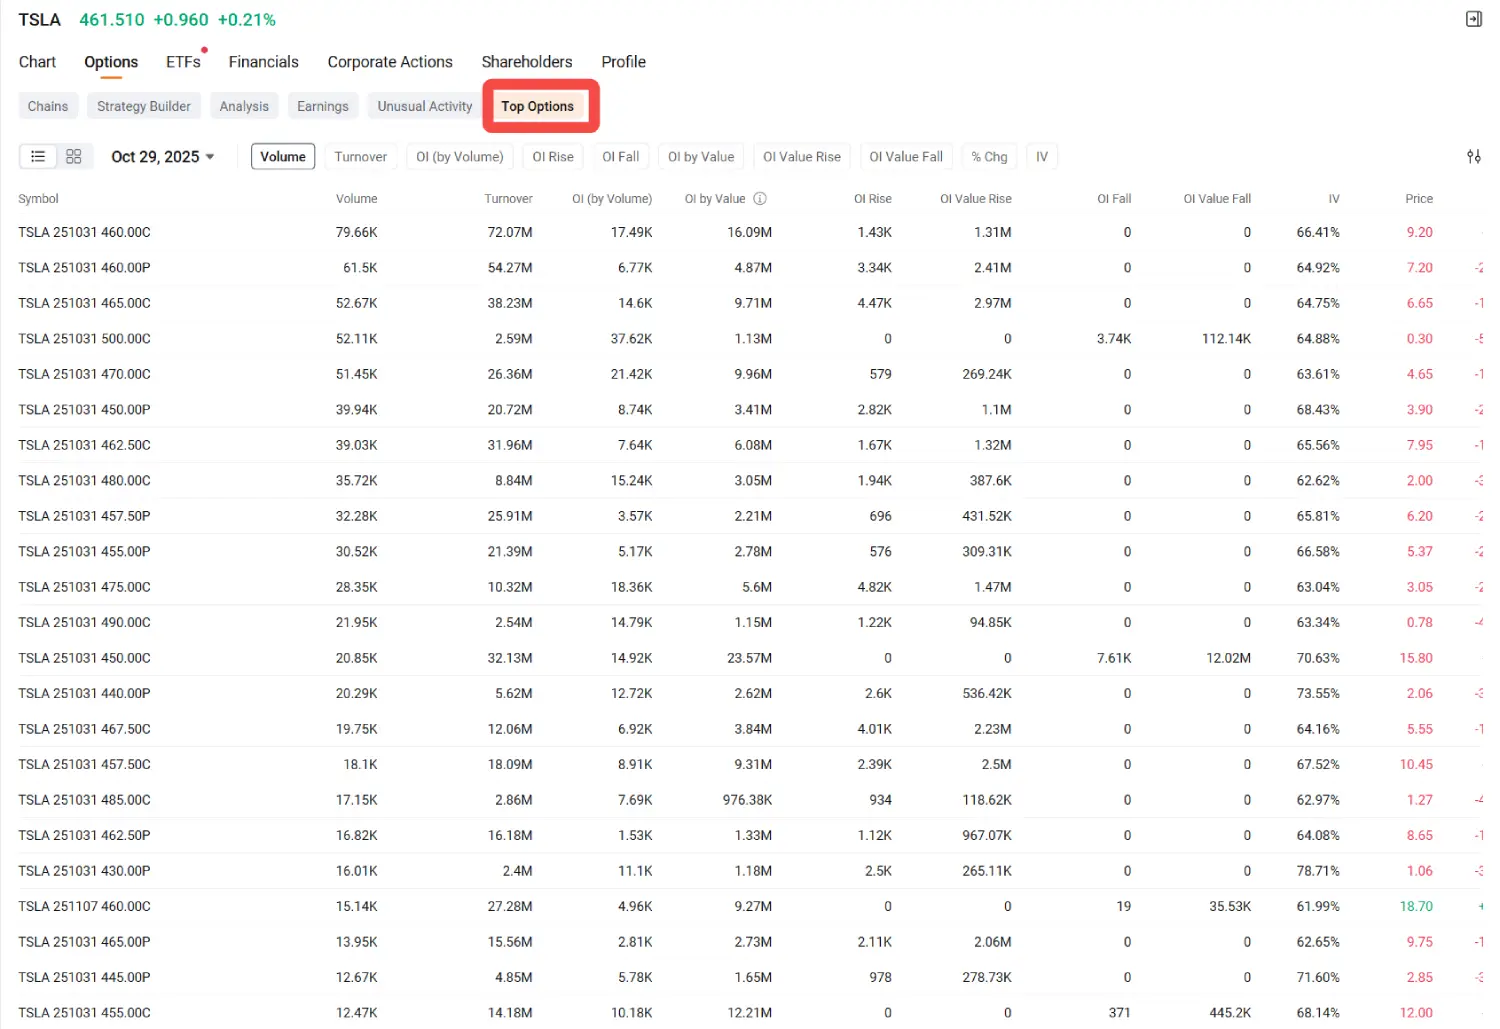Click the info icon beside OI by Value
Image resolution: width=1500 pixels, height=1029 pixels.
760,198
